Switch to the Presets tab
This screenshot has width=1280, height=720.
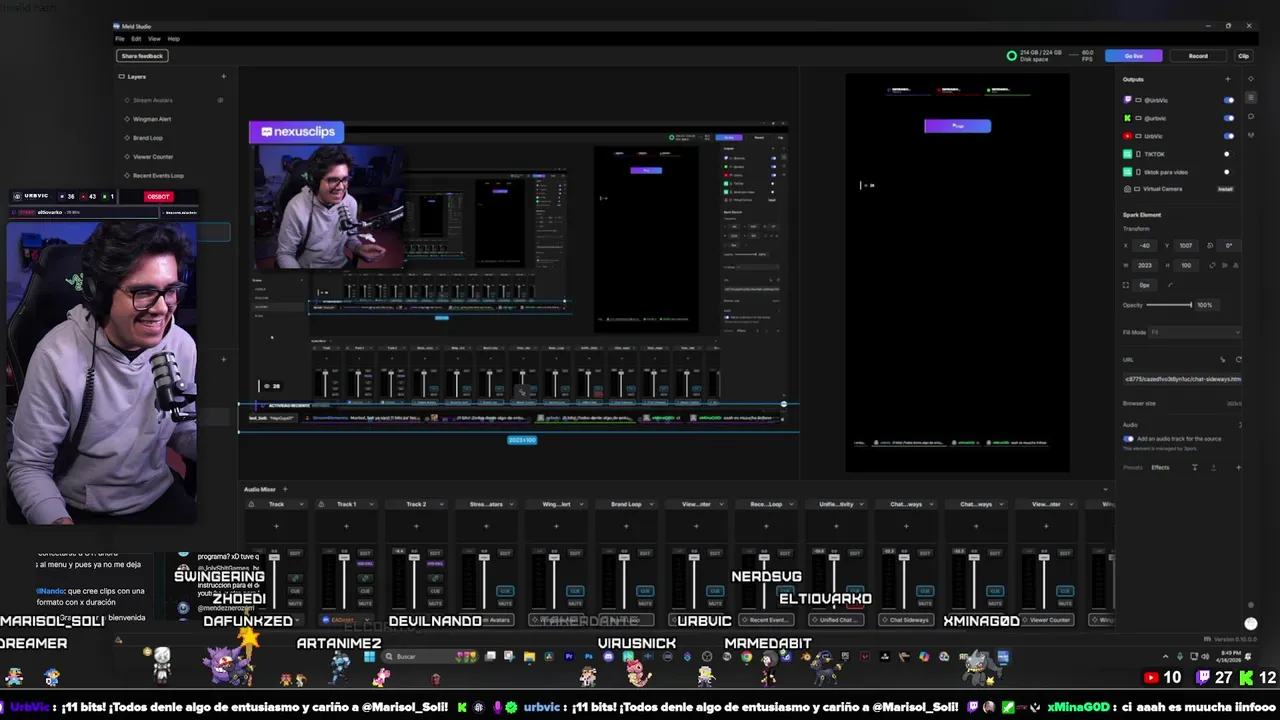pyautogui.click(x=1132, y=468)
